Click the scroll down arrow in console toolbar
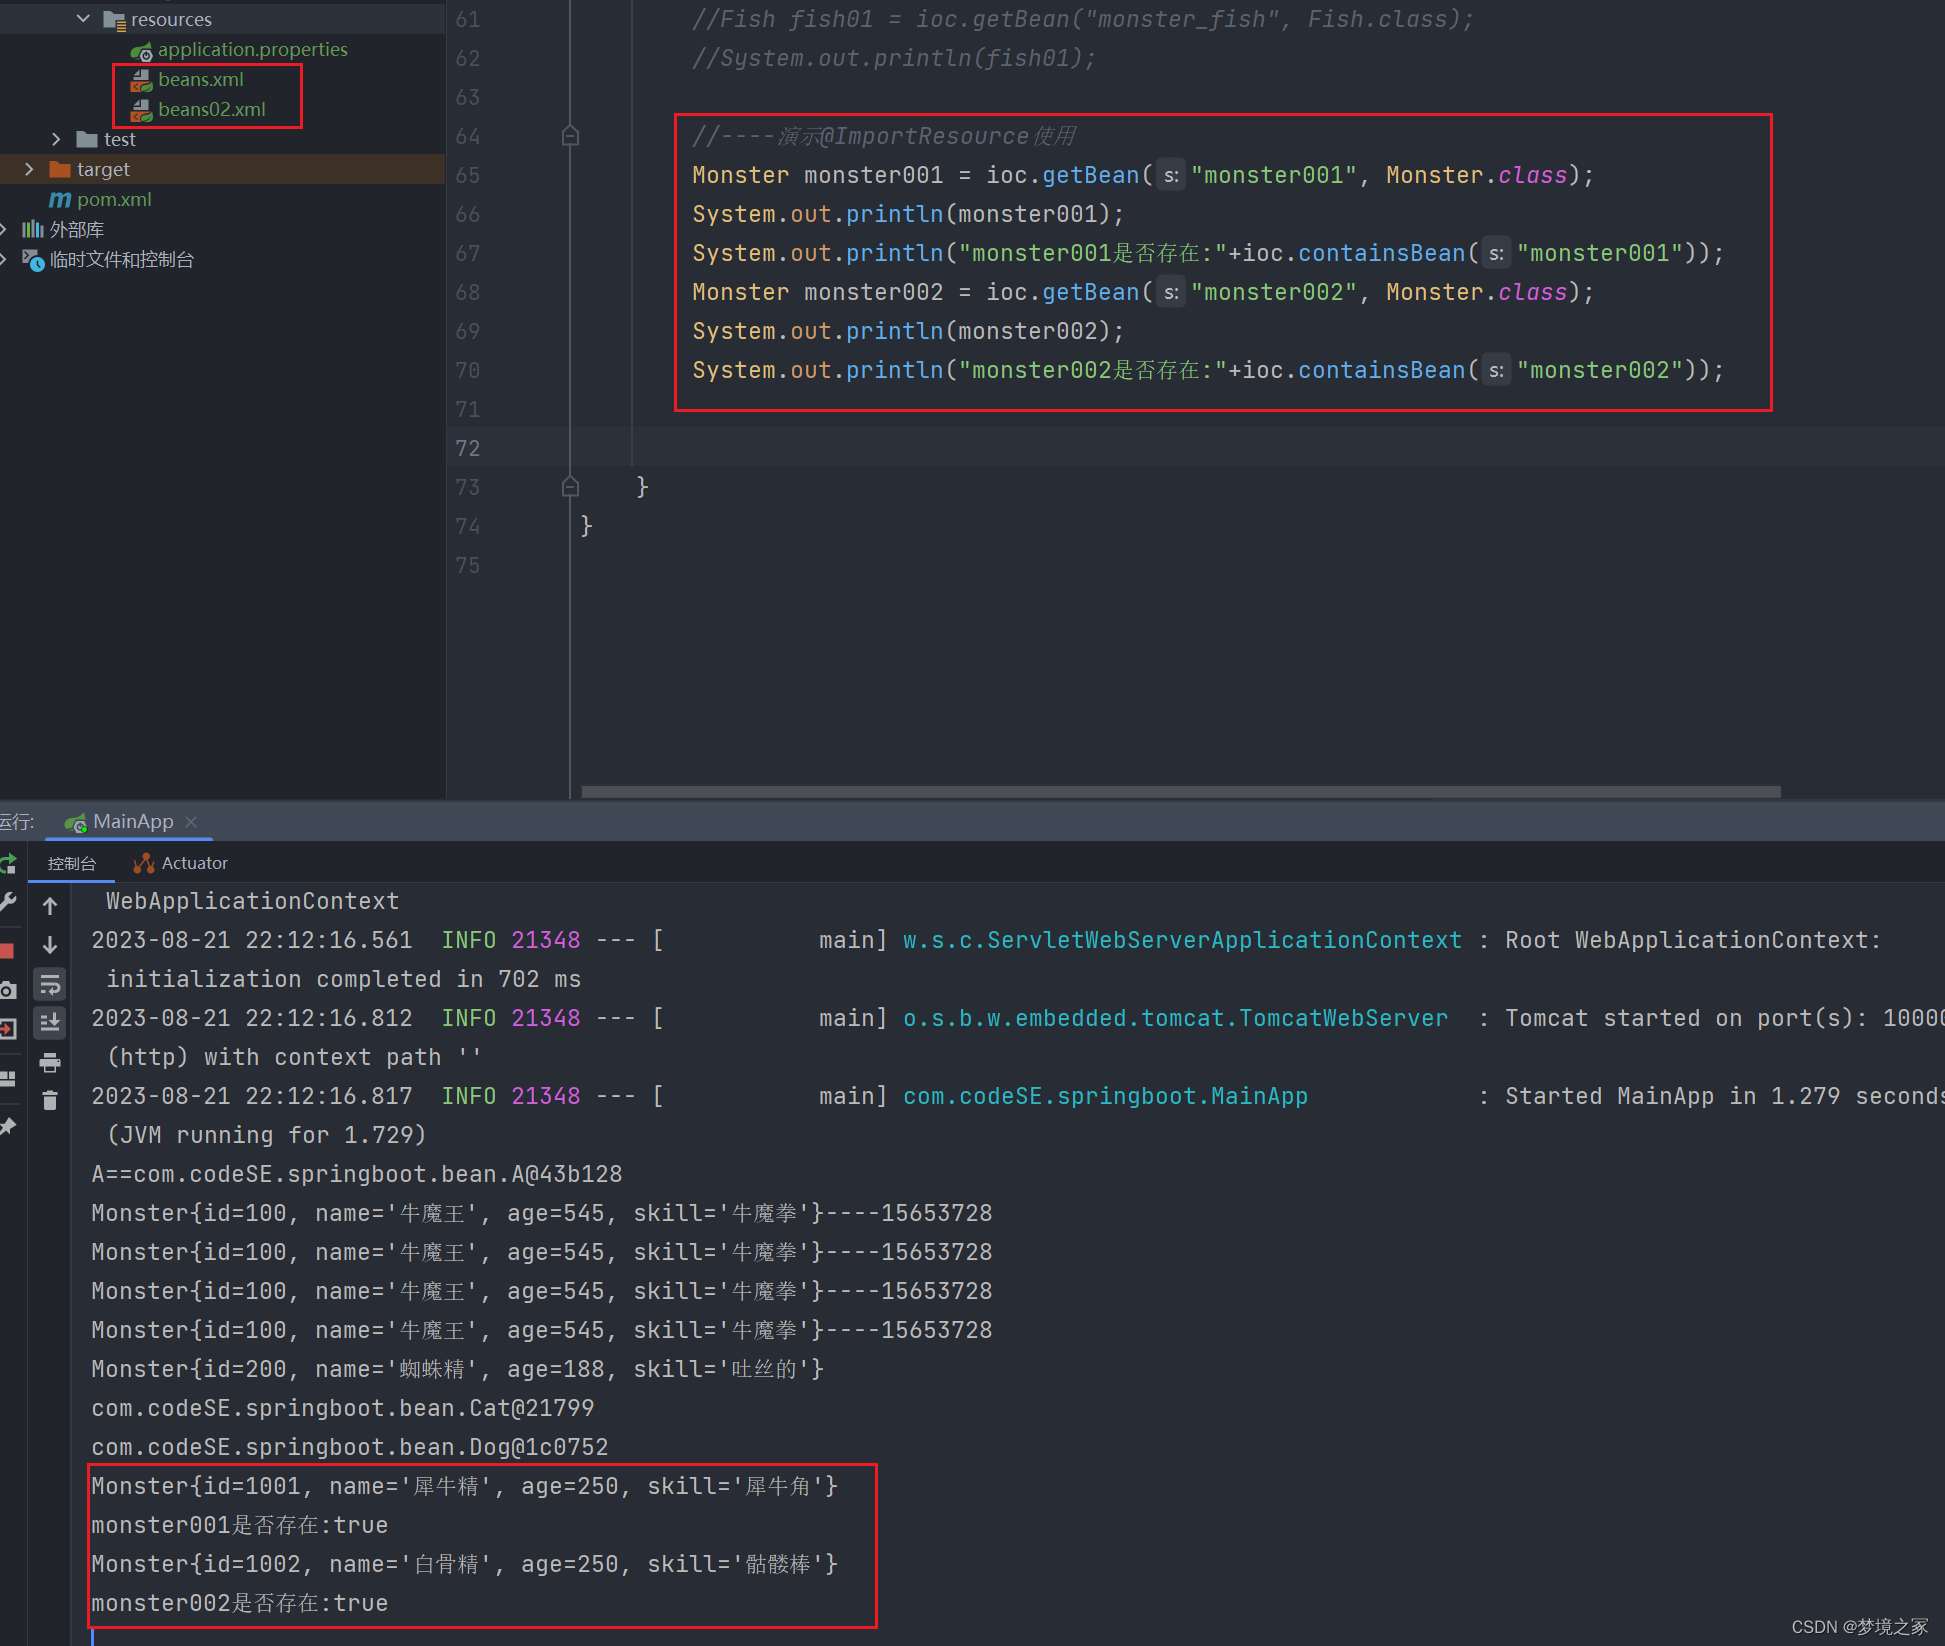 coord(50,945)
